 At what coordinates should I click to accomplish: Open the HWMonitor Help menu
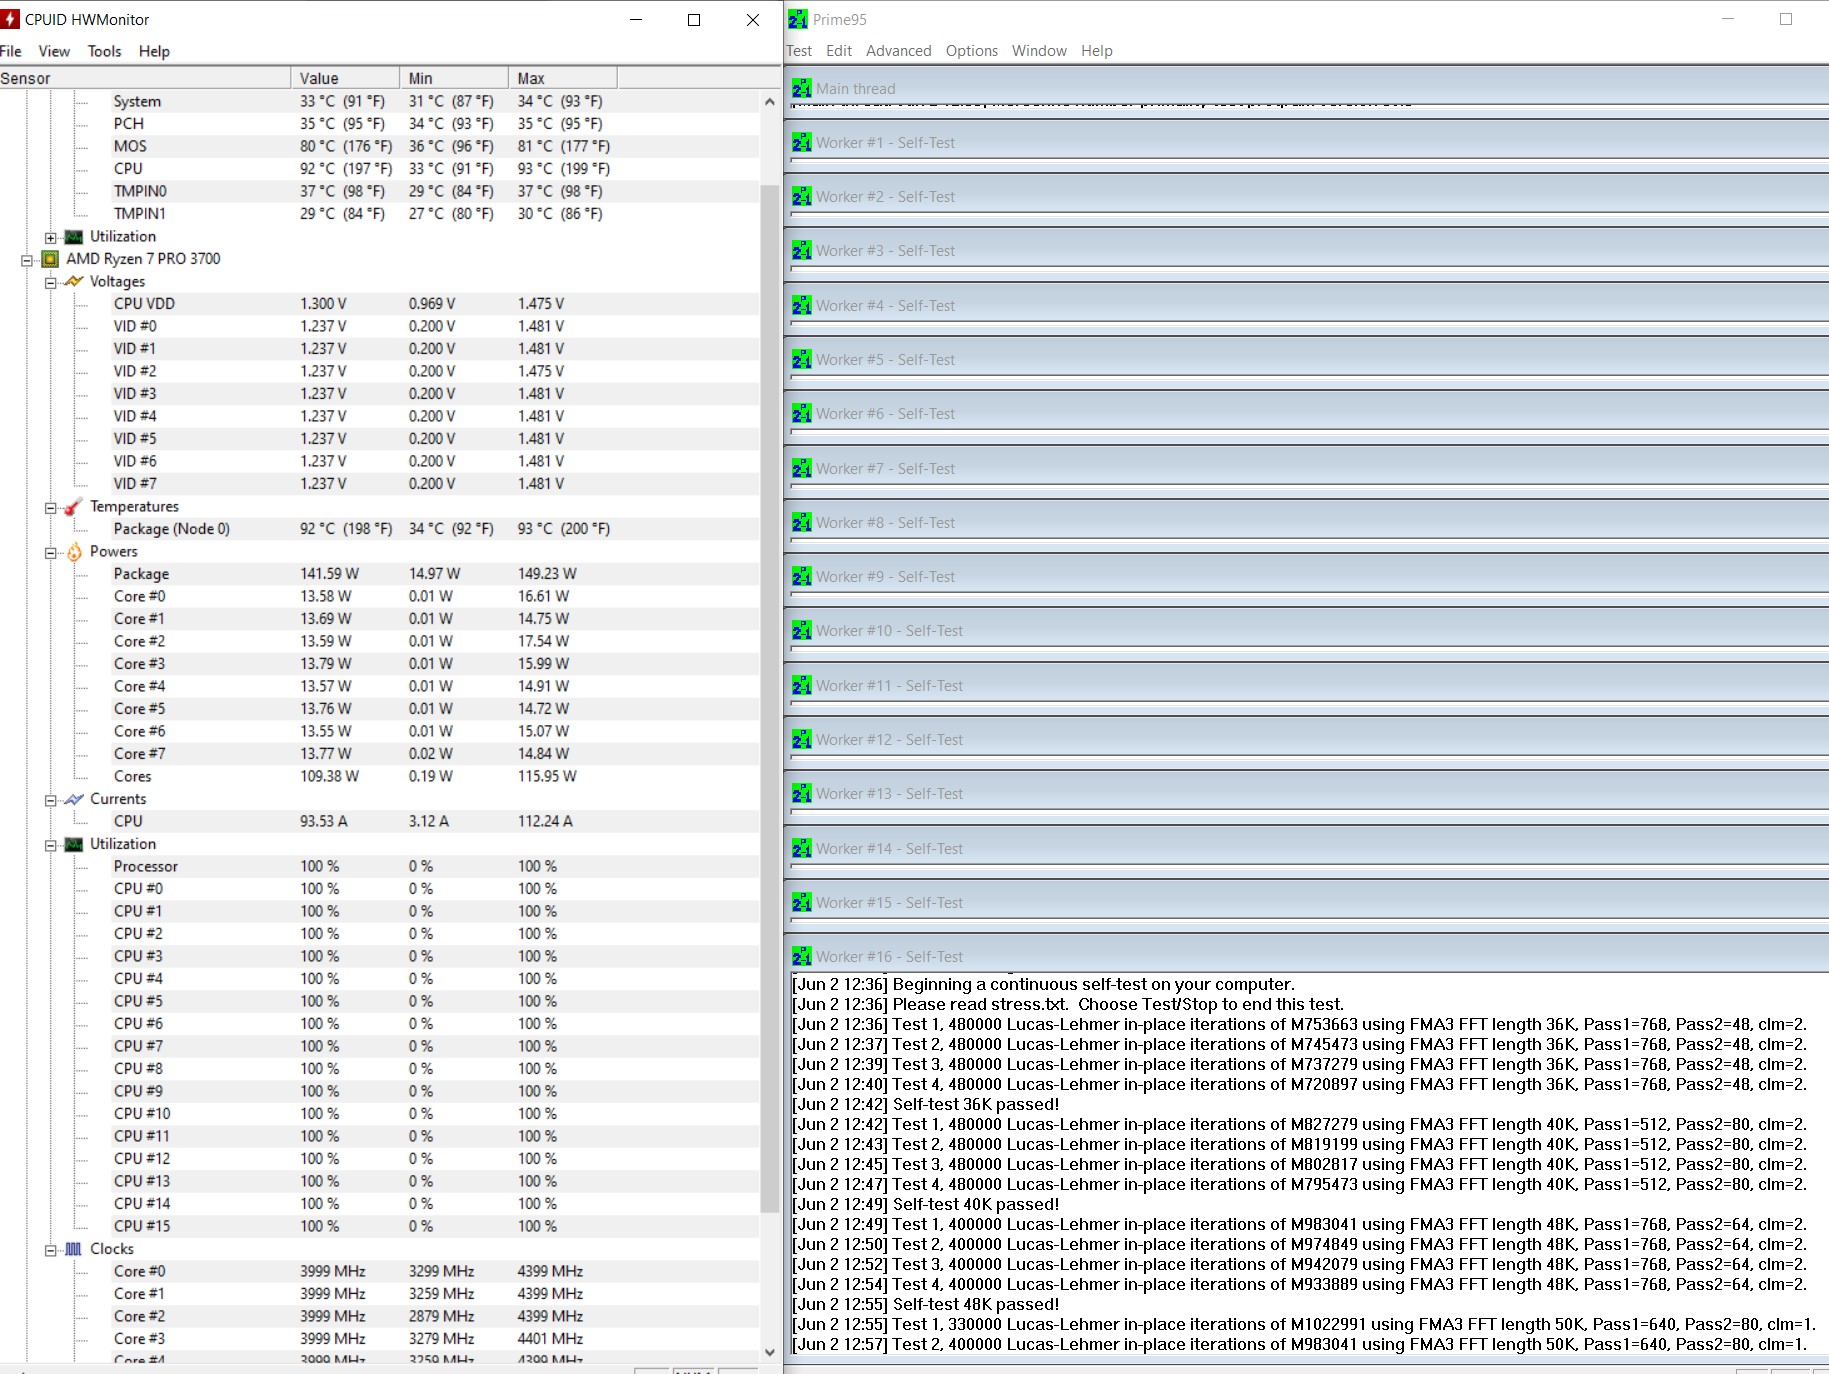154,51
